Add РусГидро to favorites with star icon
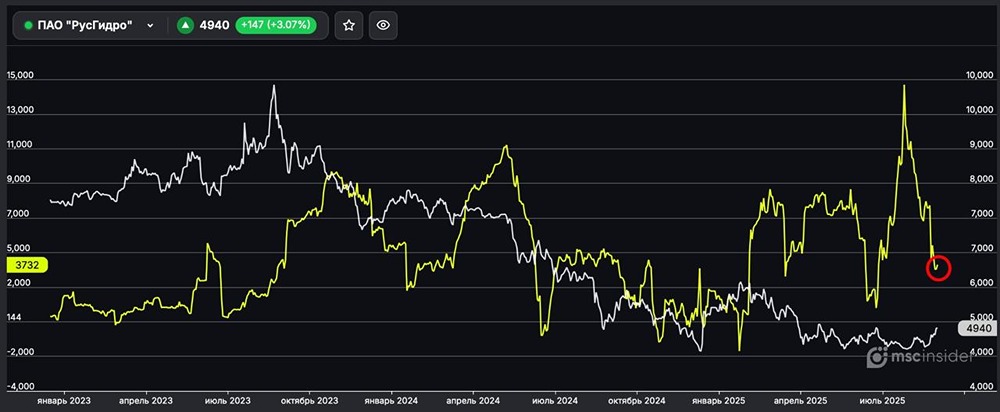This screenshot has width=1000, height=412. (x=349, y=26)
